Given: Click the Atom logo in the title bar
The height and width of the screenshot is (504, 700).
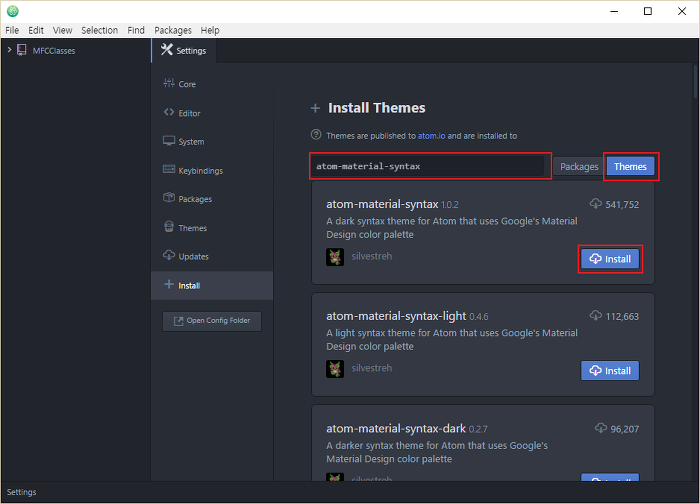Looking at the screenshot, I should [12, 11].
